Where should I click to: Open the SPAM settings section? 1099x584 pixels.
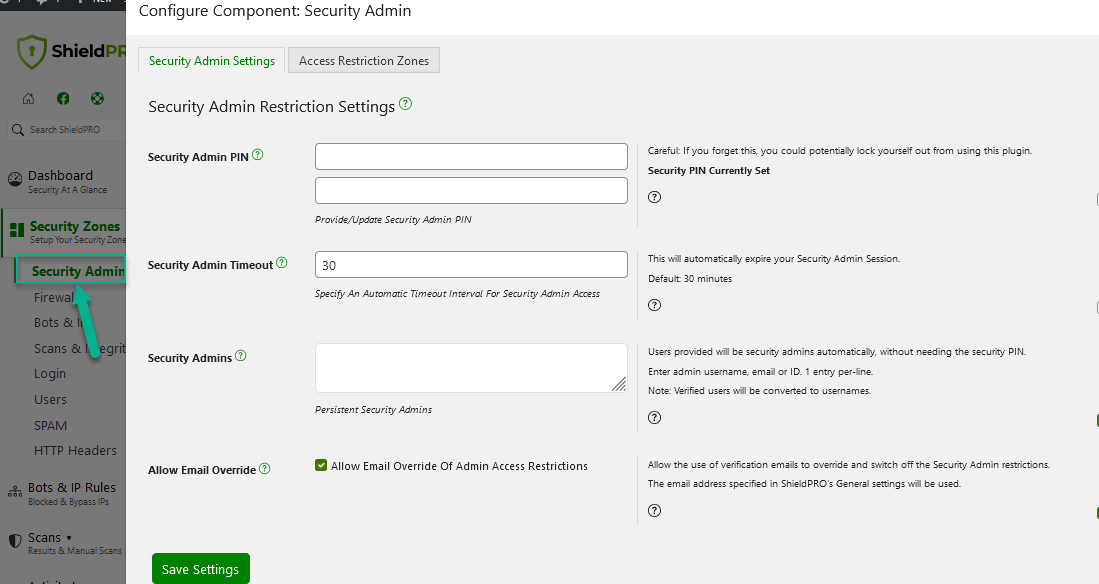pos(52,425)
